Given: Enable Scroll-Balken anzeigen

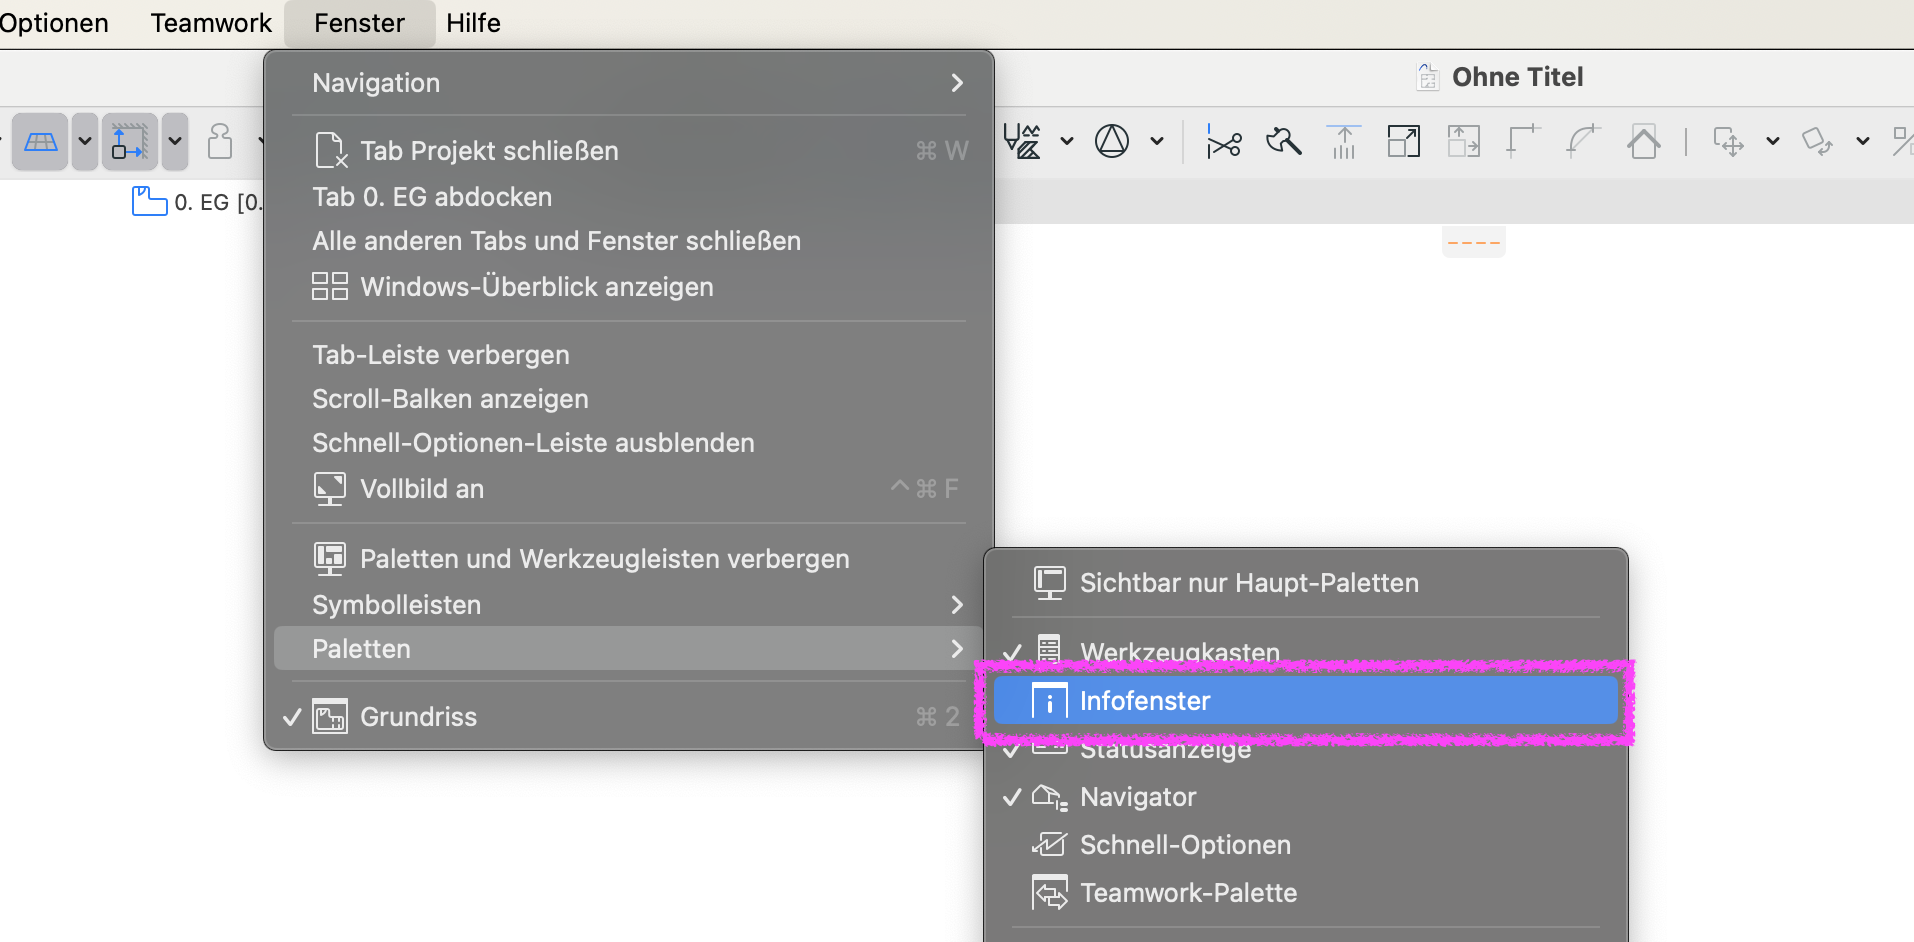Looking at the screenshot, I should [x=629, y=399].
